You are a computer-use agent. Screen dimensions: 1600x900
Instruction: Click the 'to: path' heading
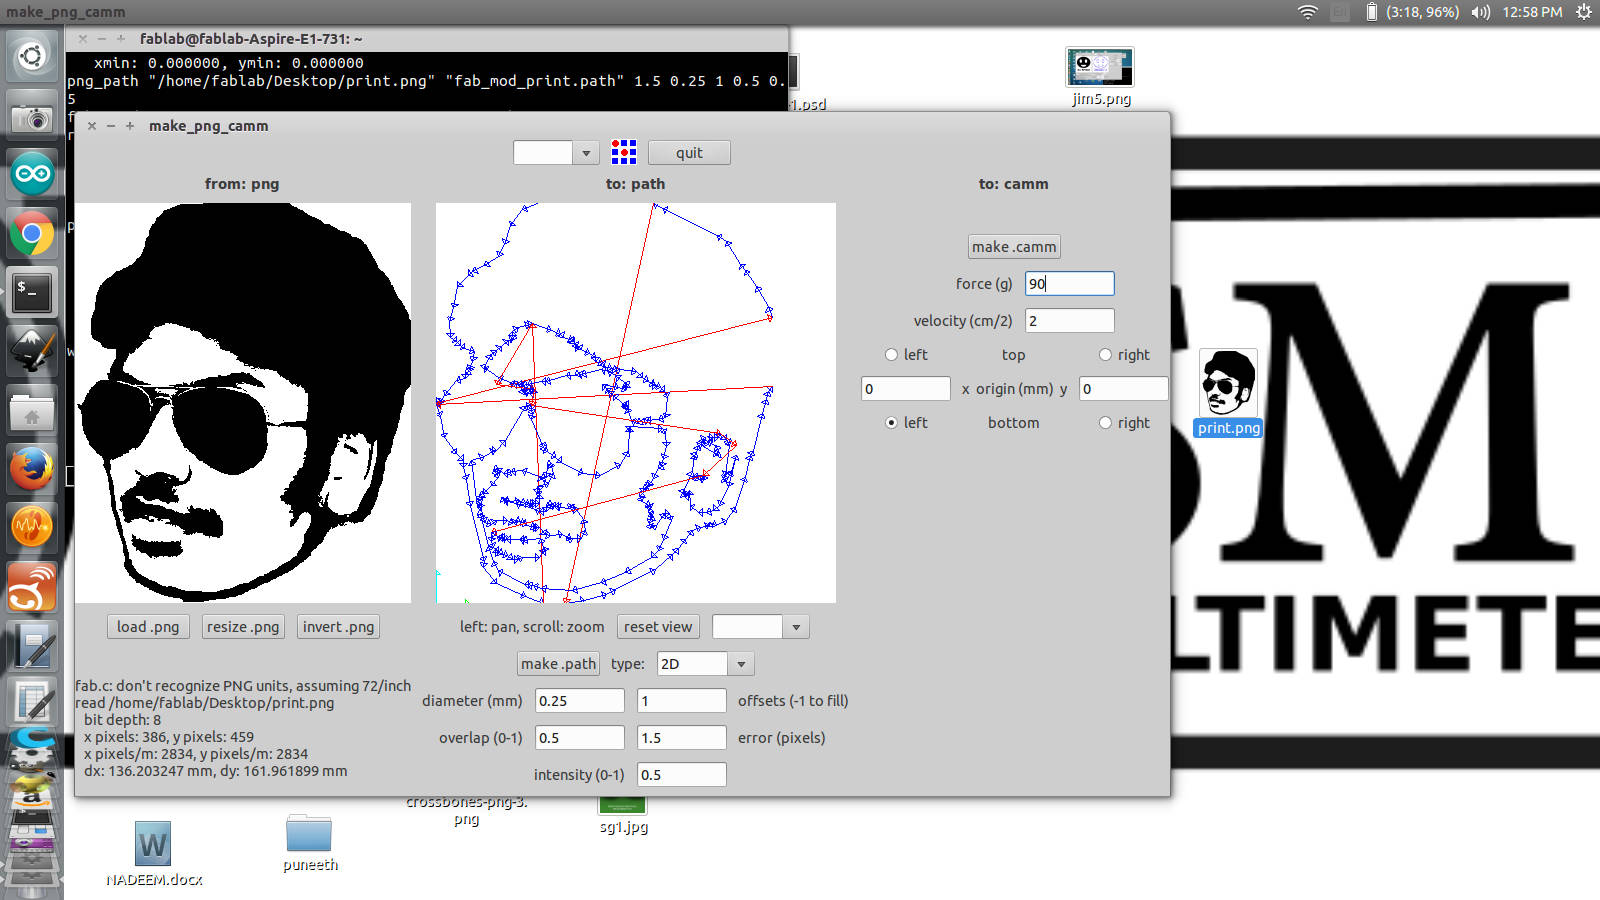(x=635, y=184)
